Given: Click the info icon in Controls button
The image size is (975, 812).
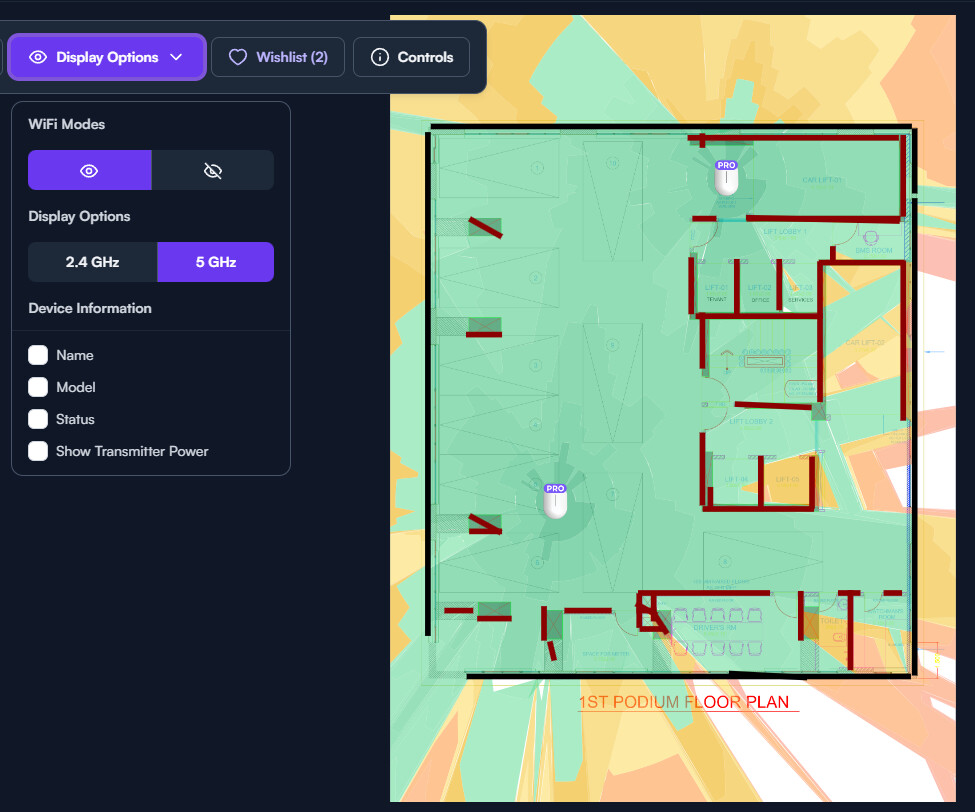Looking at the screenshot, I should (379, 57).
